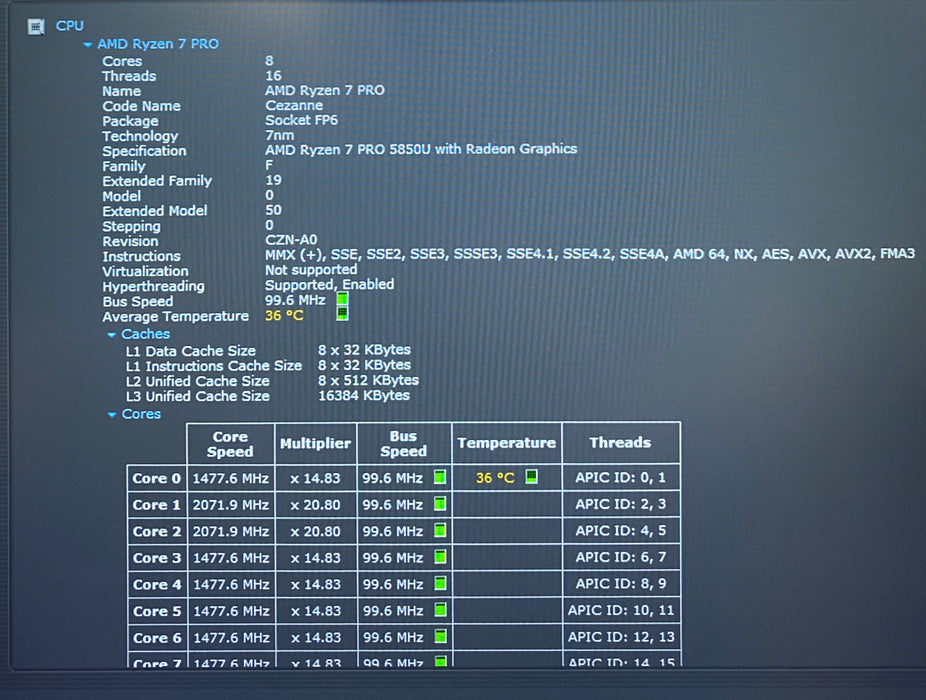926x700 pixels.
Task: Click the Technology value 7nm
Action: point(279,135)
